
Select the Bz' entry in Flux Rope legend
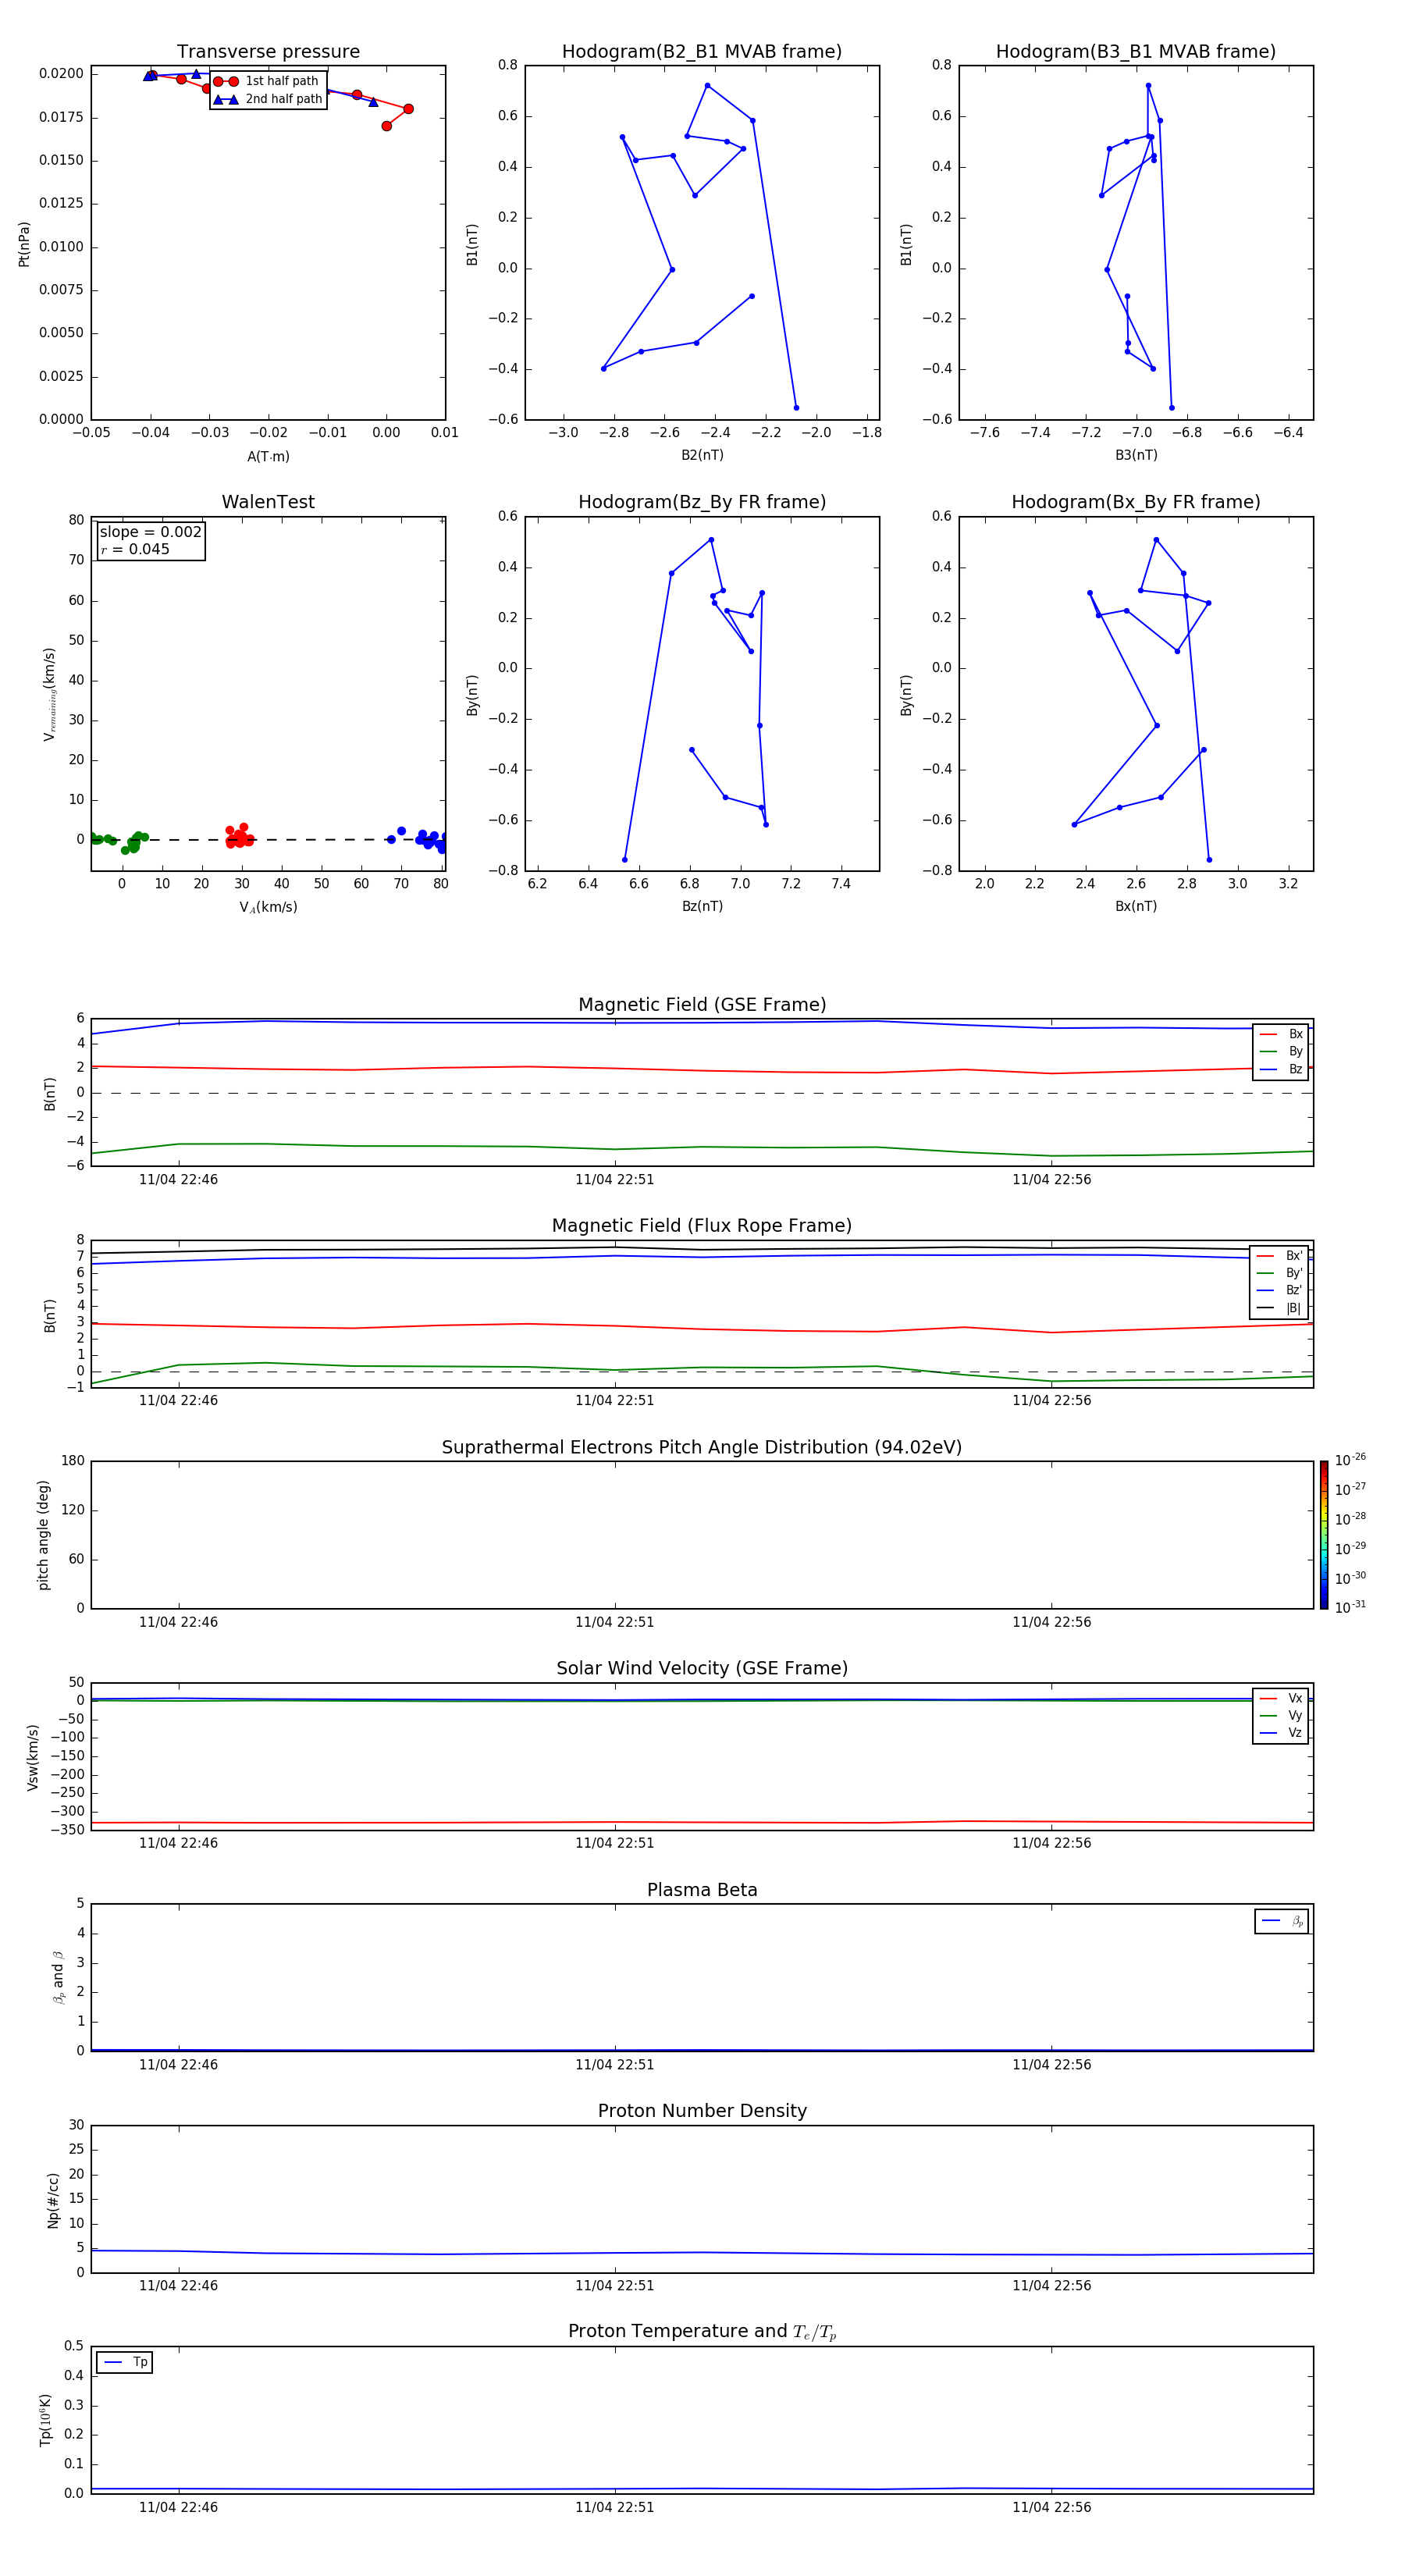(x=1279, y=1290)
